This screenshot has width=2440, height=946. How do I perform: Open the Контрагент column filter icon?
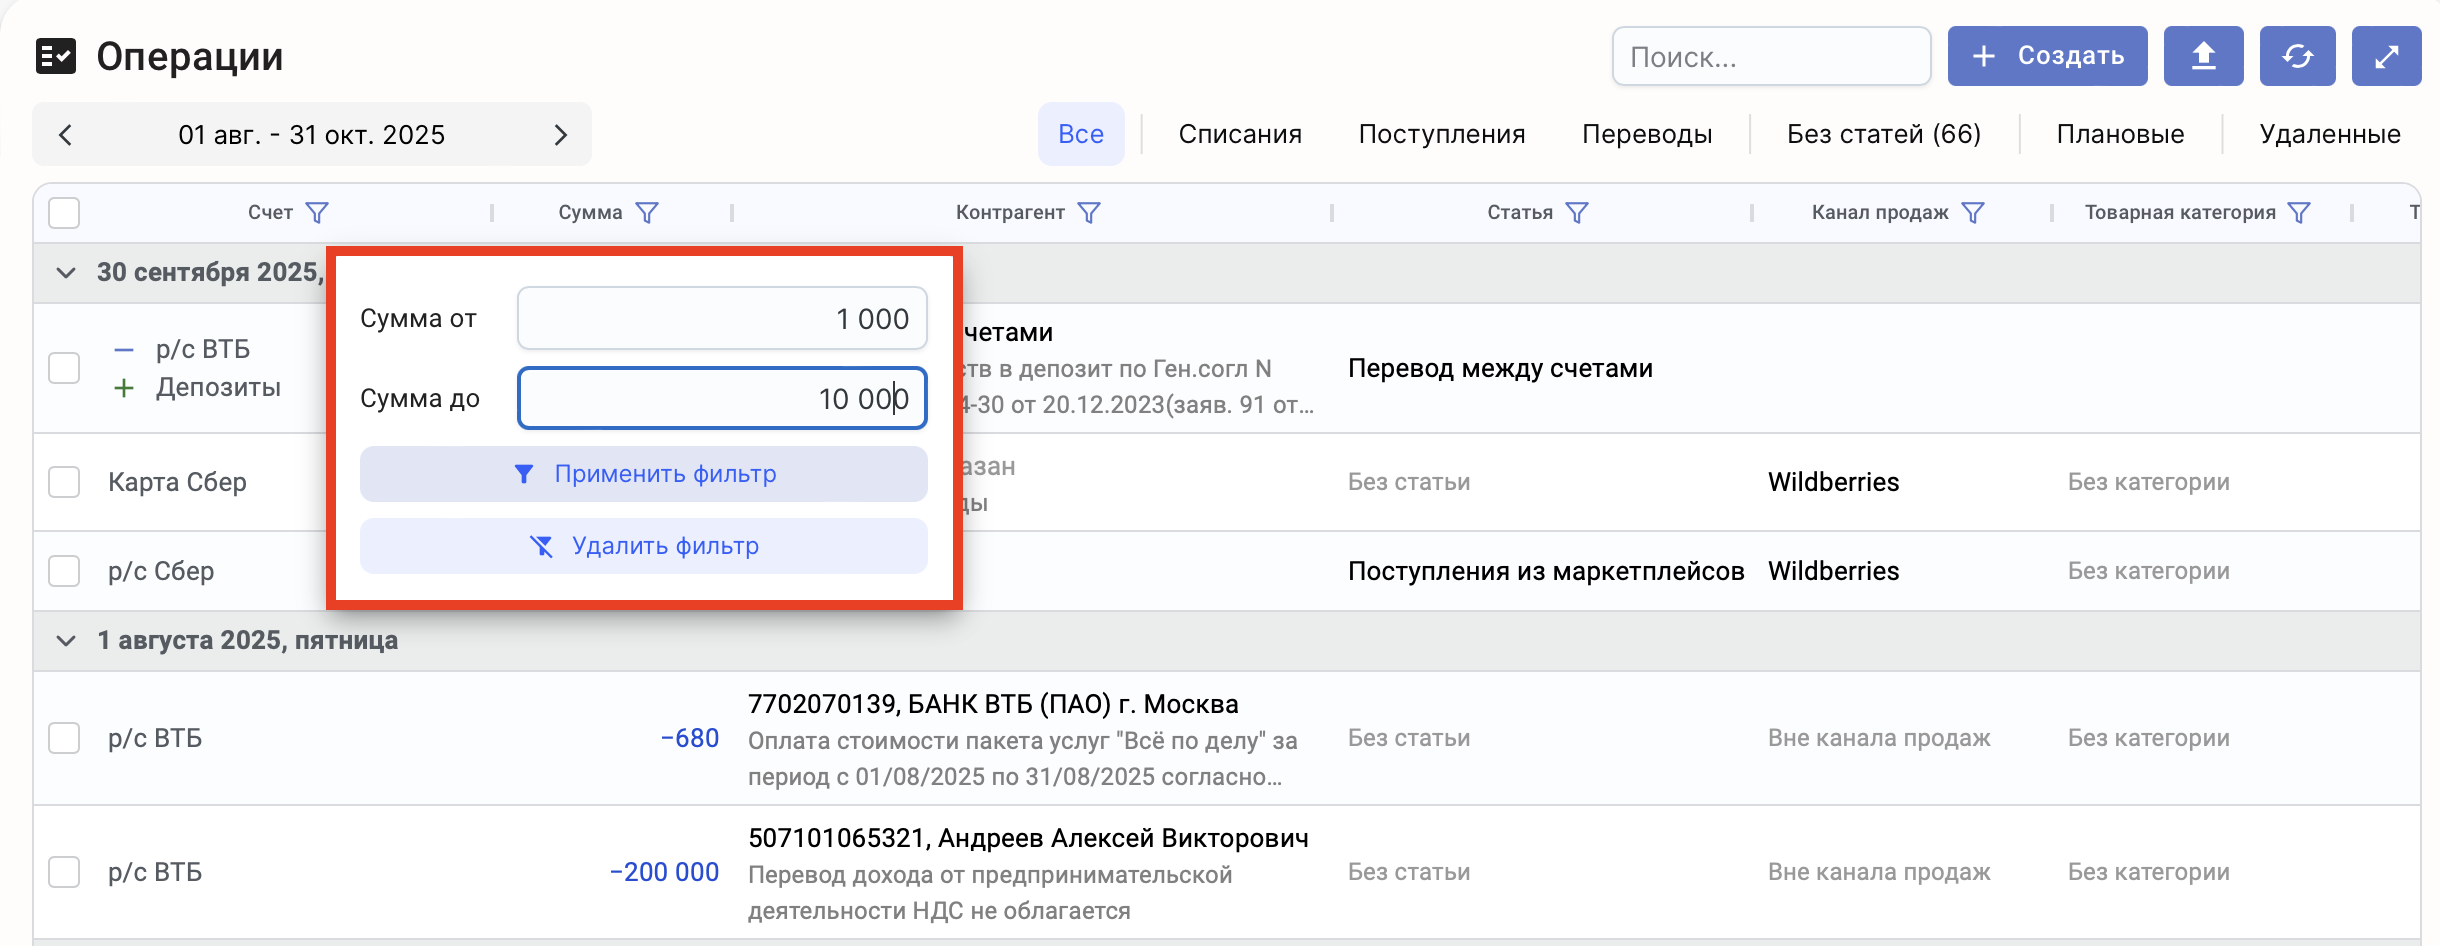[x=1089, y=213]
